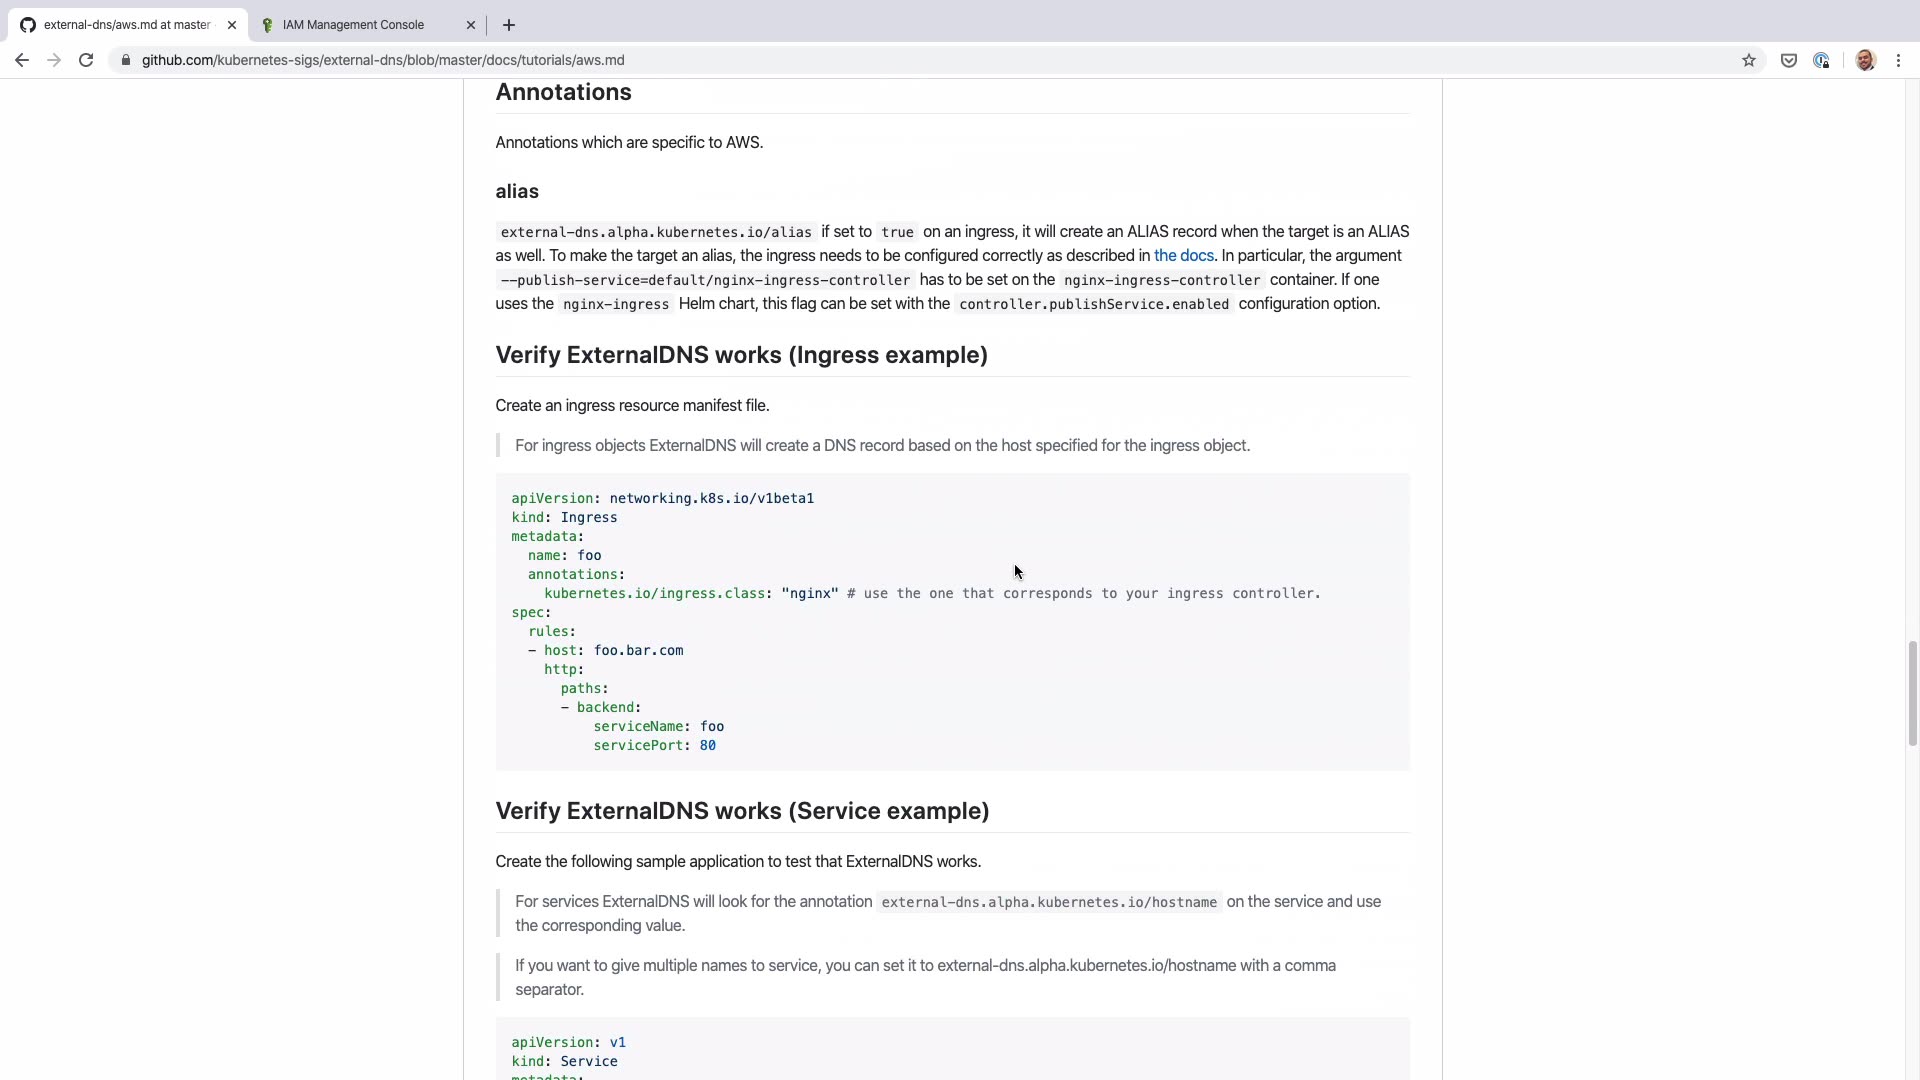Click the browser forward arrow
Image resolution: width=1920 pixels, height=1080 pixels.
click(54, 60)
